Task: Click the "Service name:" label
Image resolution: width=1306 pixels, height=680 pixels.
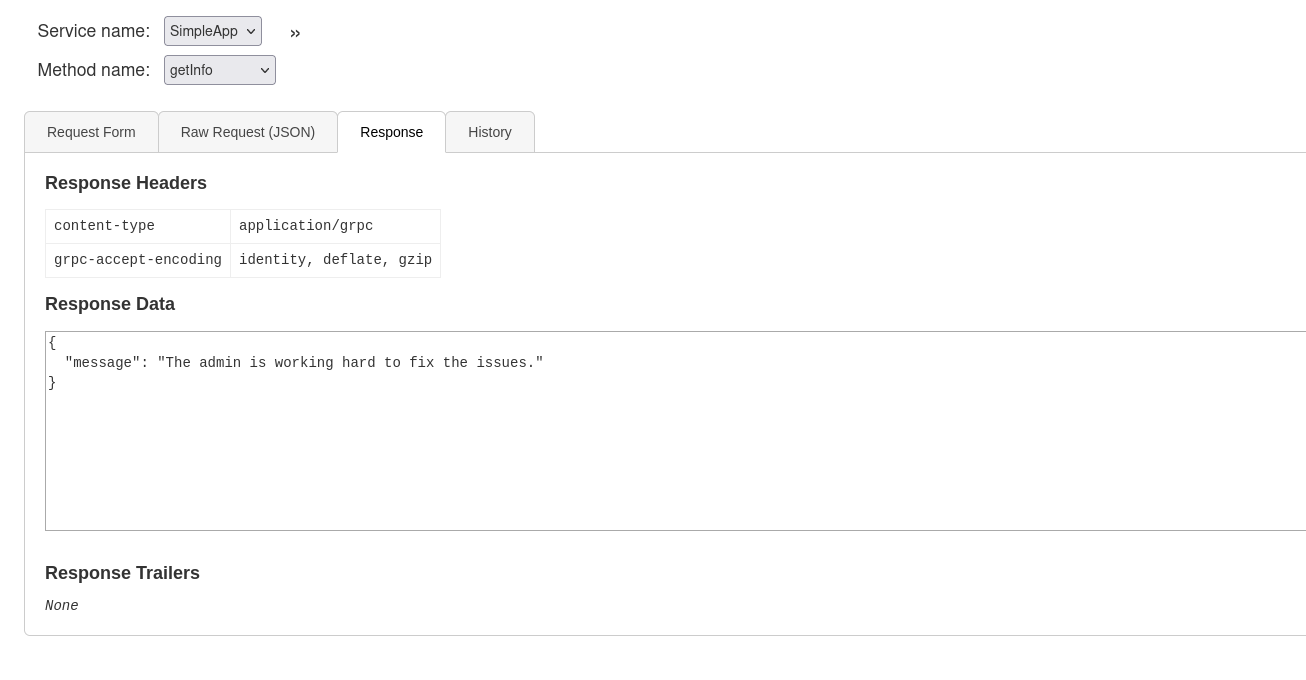Action: tap(94, 31)
